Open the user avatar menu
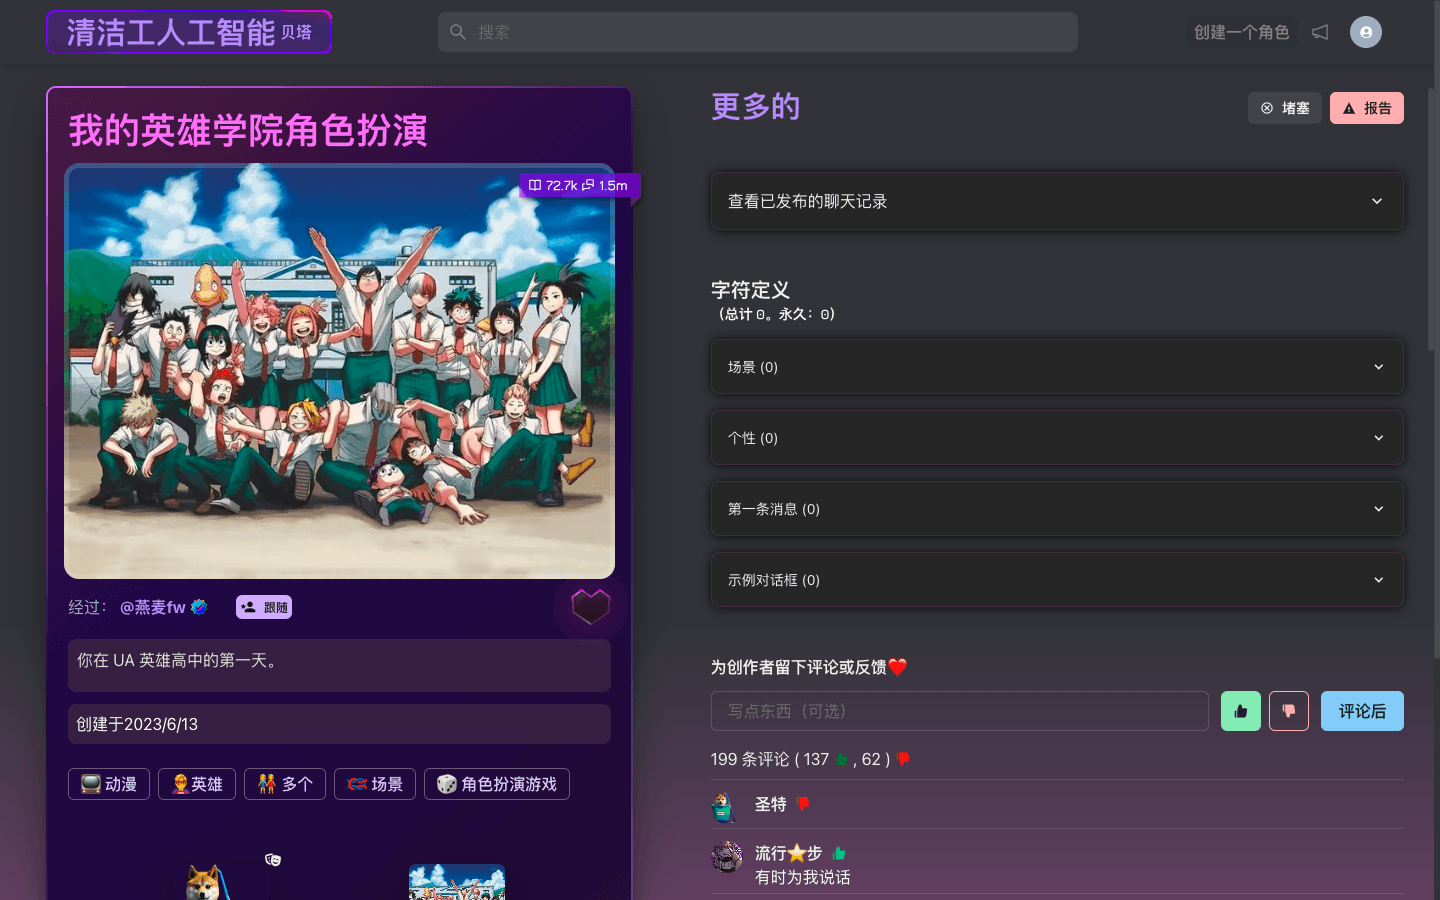 [1366, 32]
